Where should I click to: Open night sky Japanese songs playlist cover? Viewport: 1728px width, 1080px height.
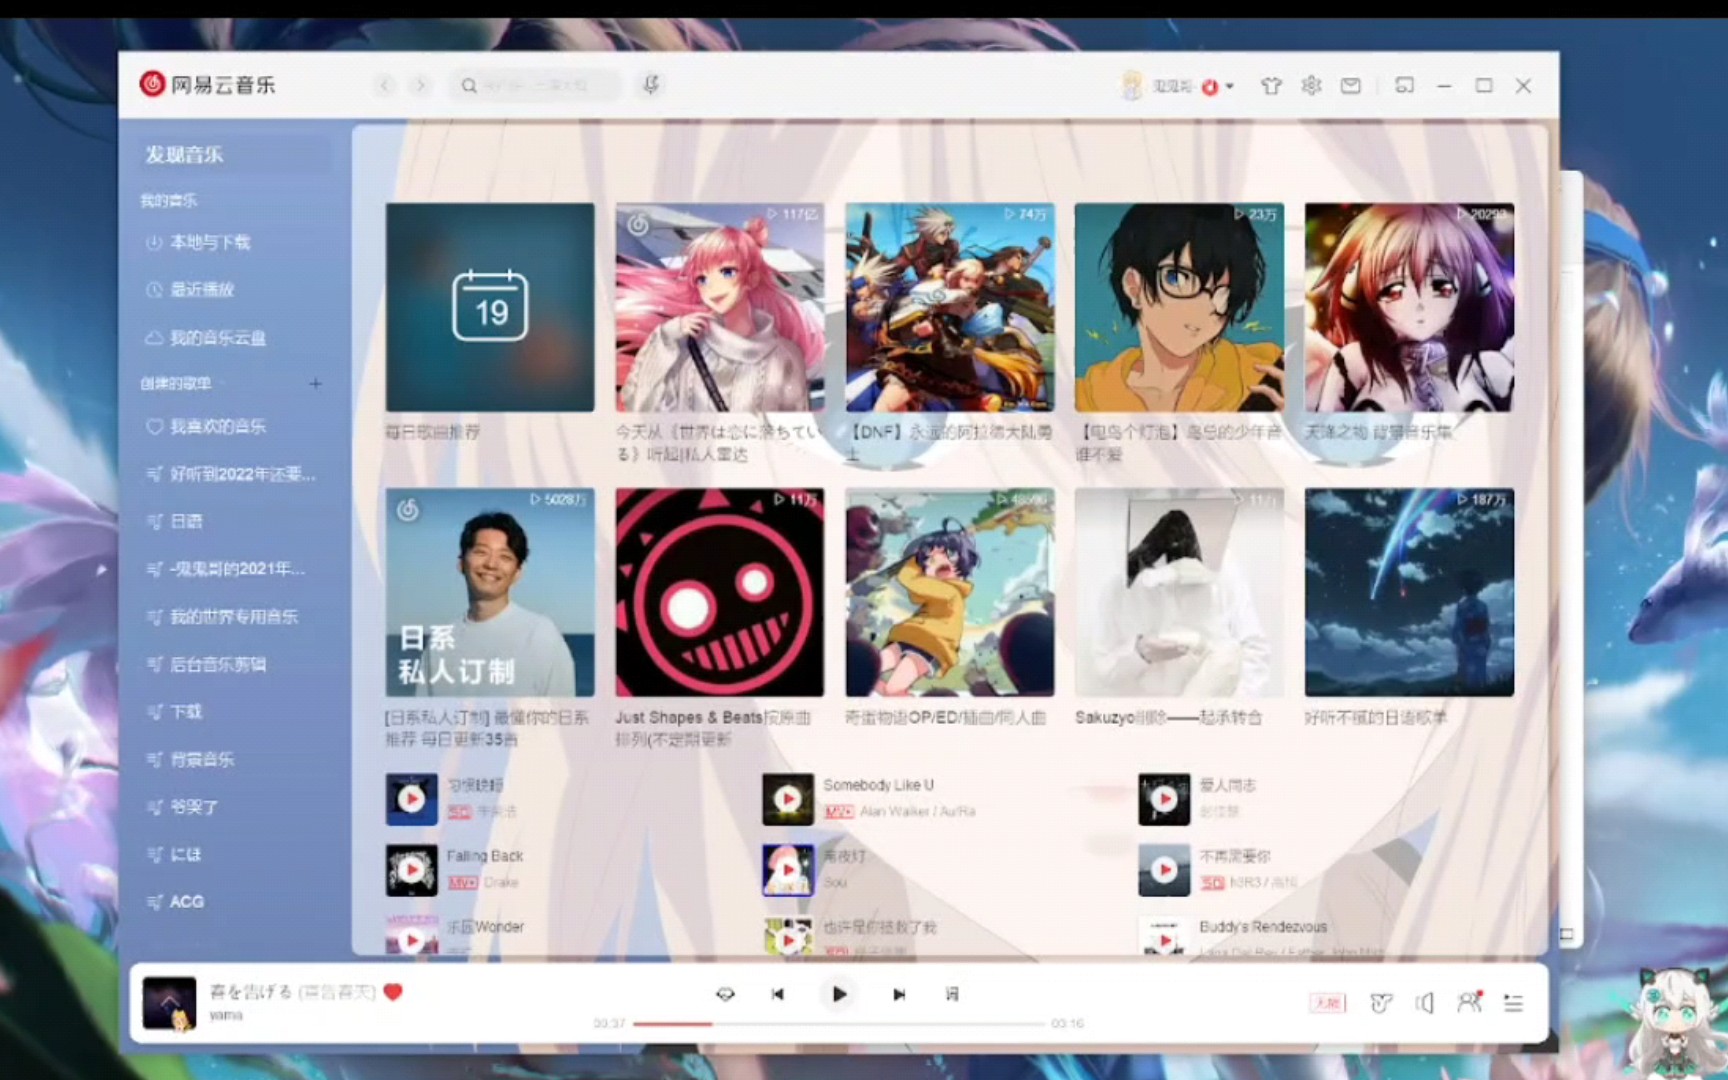[x=1410, y=592]
